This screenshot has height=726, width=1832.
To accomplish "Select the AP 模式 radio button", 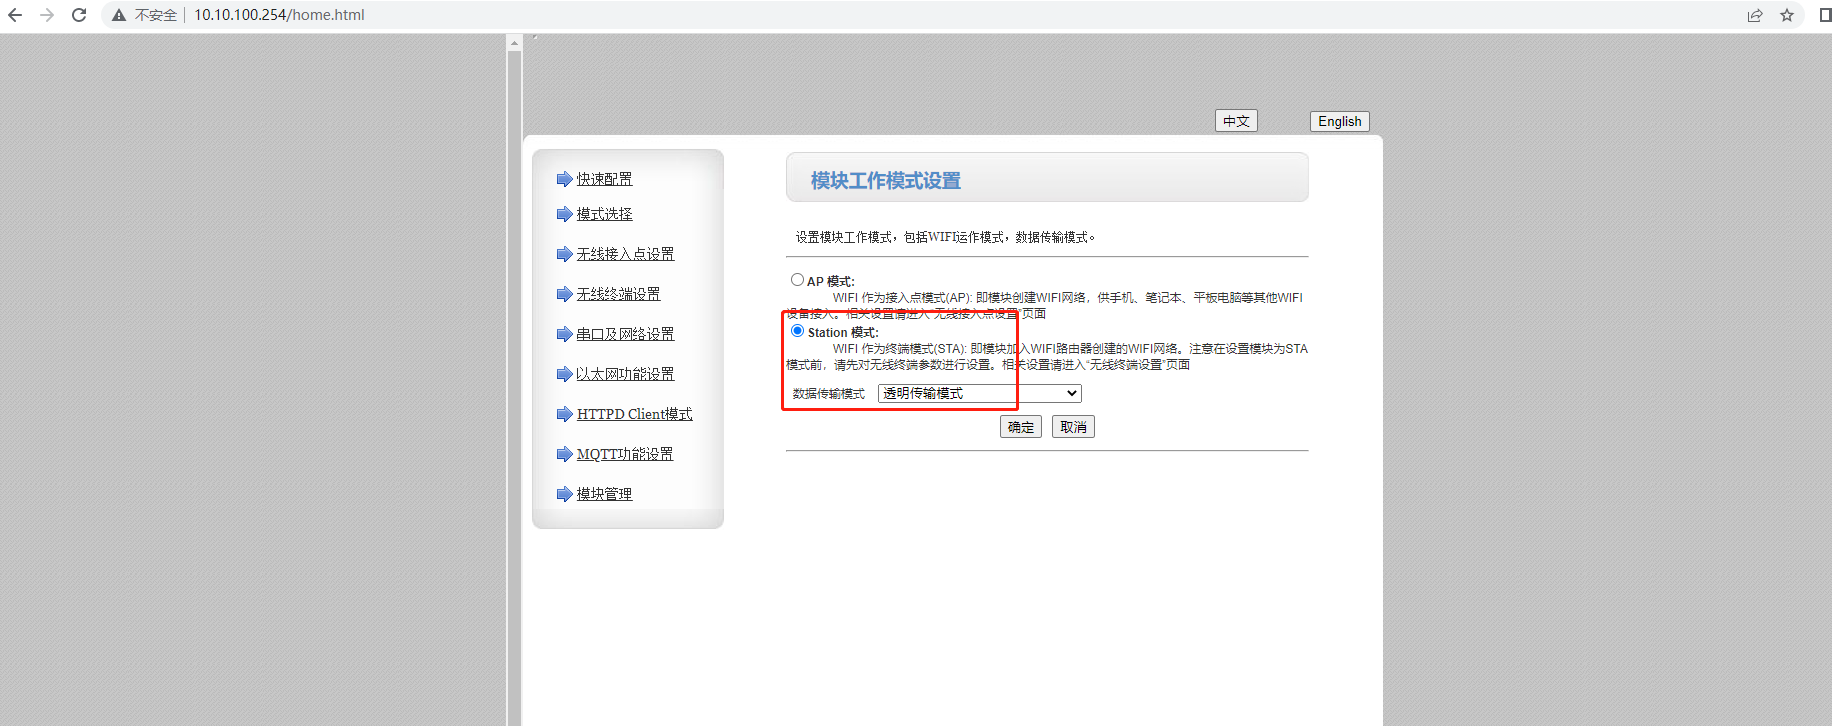I will point(797,280).
